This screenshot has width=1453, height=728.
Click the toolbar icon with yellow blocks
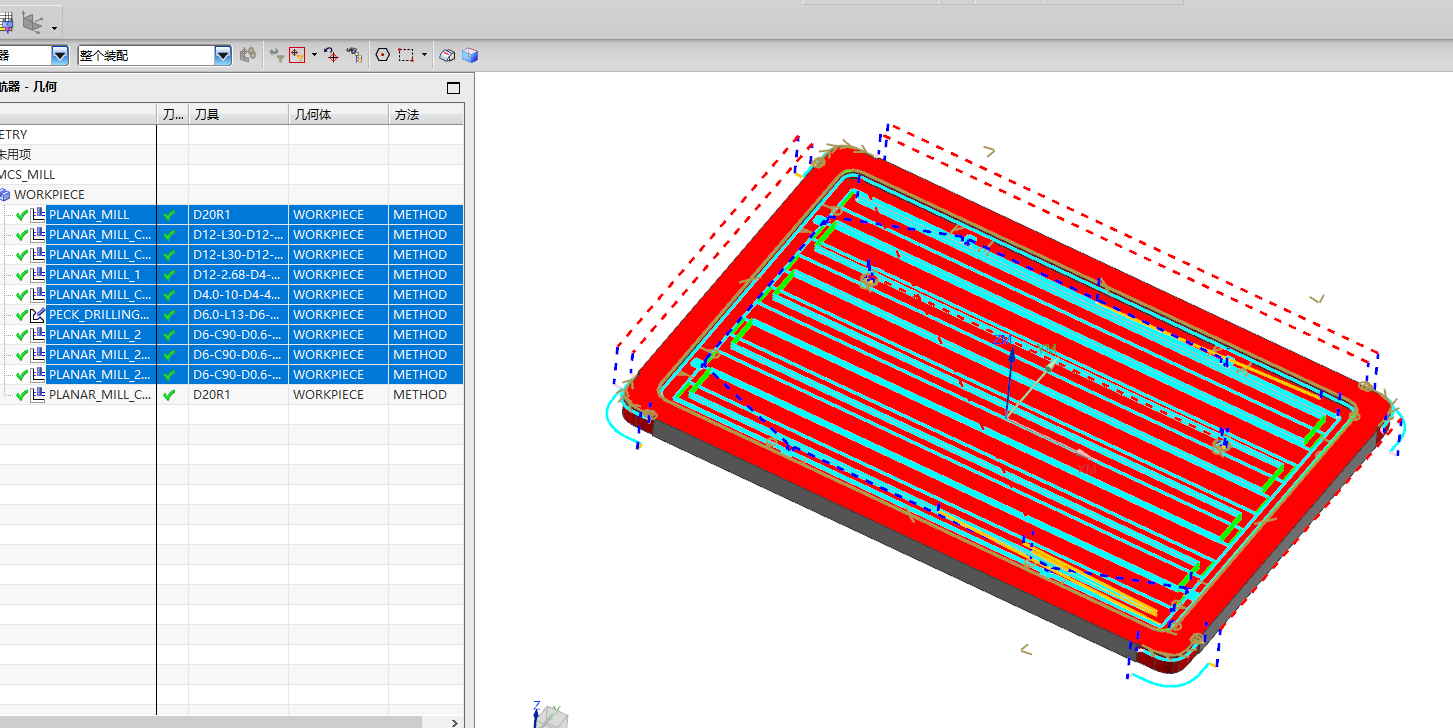click(354, 55)
